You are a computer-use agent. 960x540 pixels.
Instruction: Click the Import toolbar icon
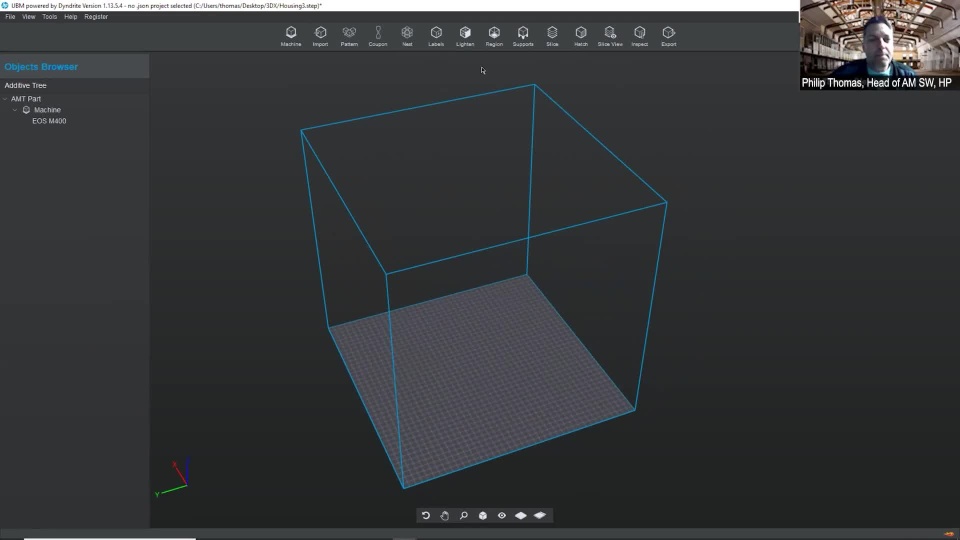point(320,36)
